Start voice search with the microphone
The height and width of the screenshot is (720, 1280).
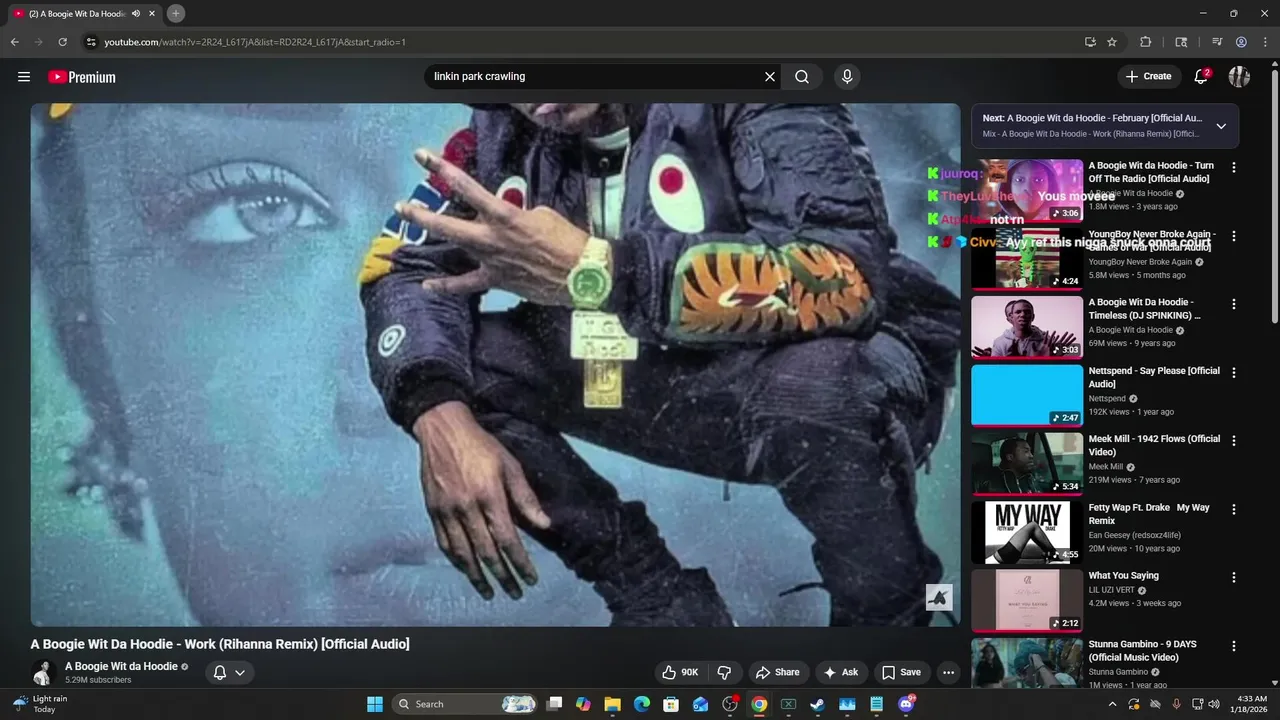click(x=847, y=77)
